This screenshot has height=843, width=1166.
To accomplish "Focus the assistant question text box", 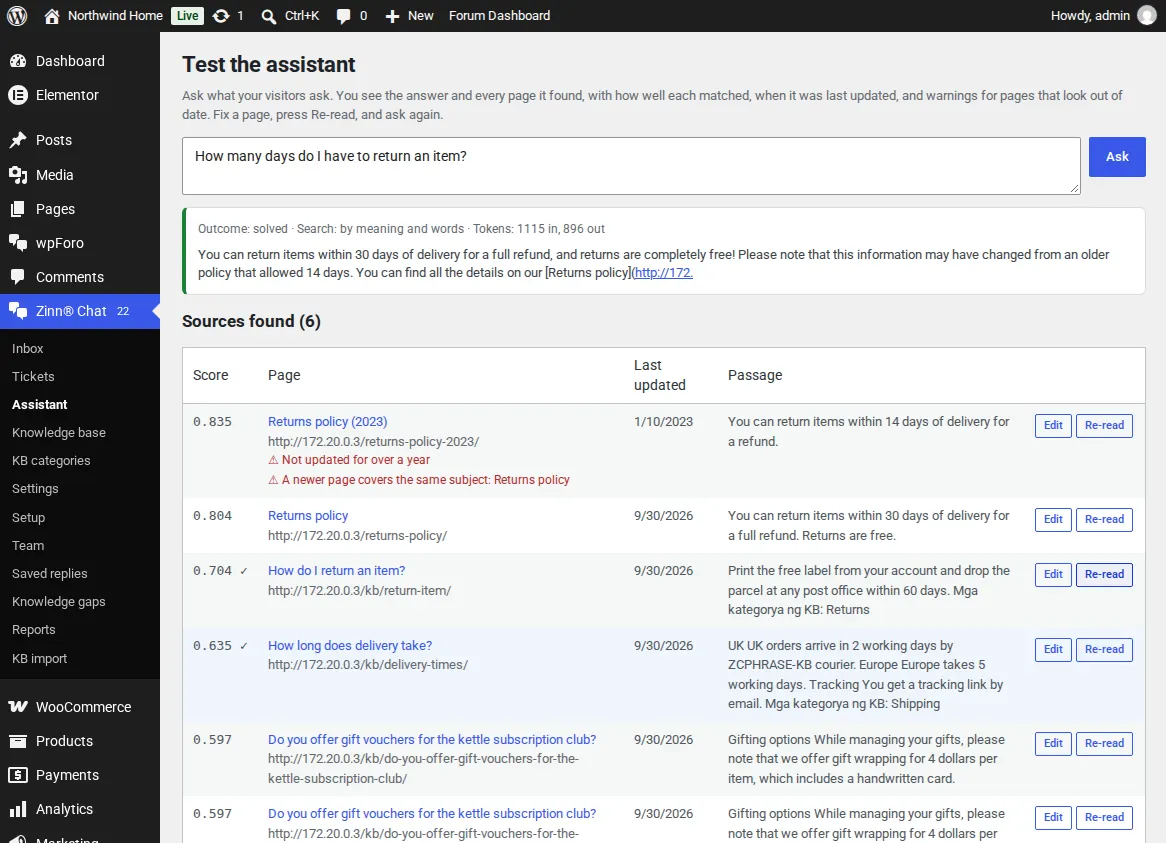I will click(631, 166).
